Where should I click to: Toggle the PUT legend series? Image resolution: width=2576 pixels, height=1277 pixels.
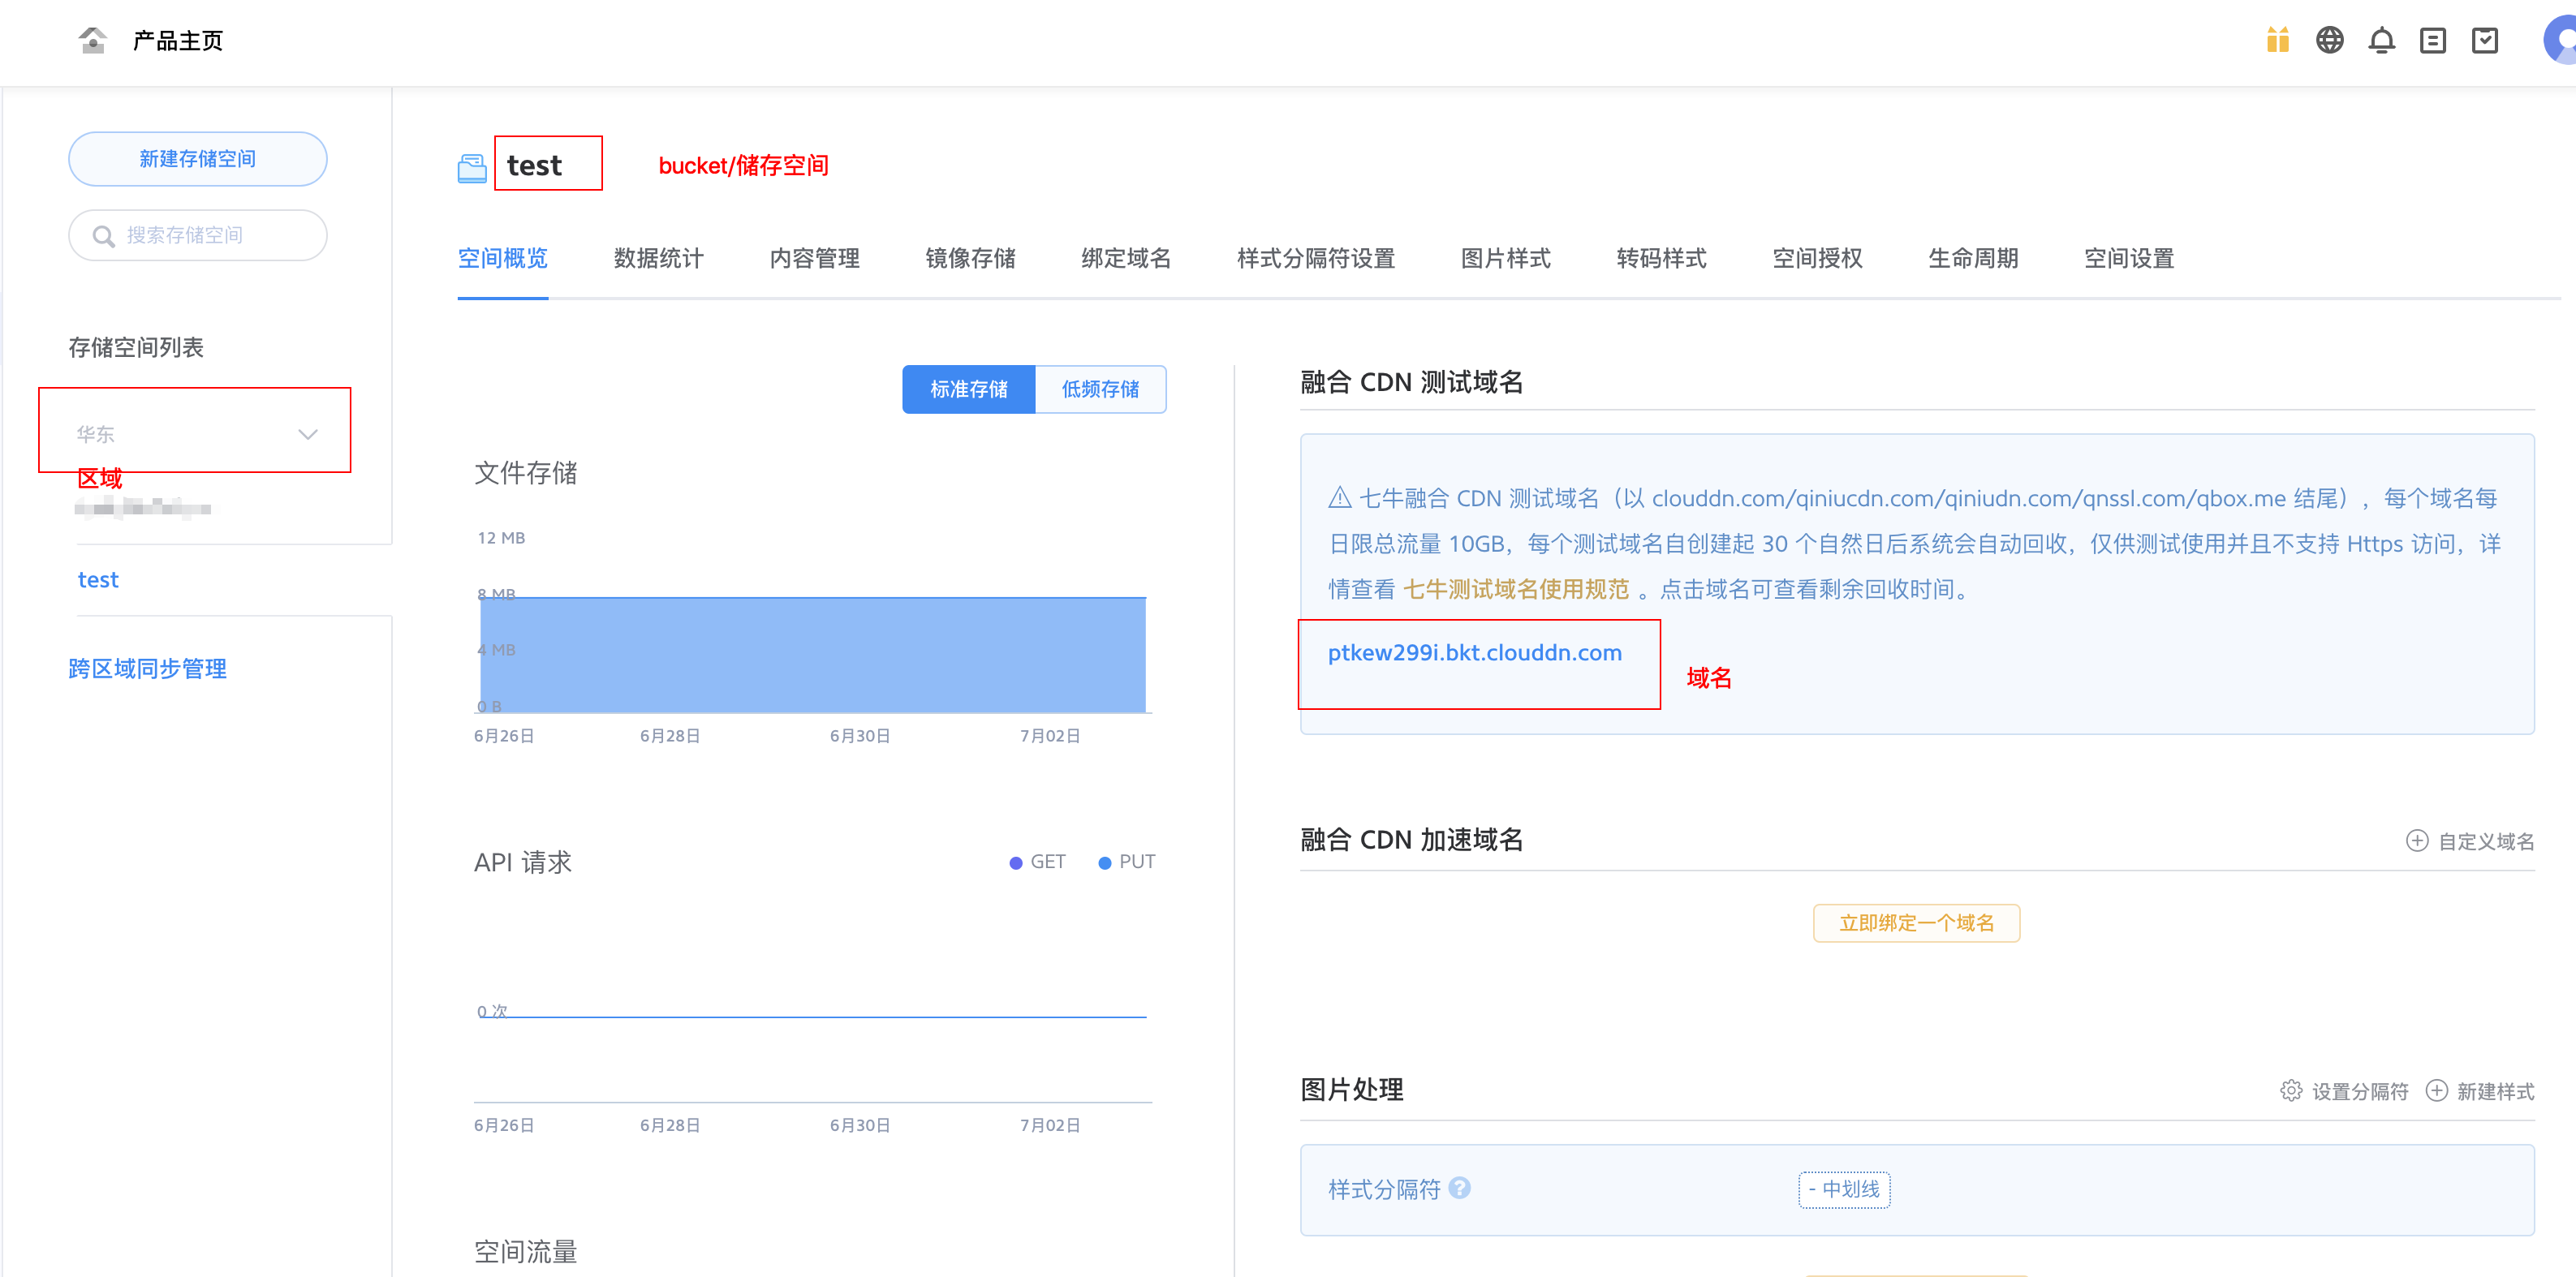pyautogui.click(x=1126, y=862)
